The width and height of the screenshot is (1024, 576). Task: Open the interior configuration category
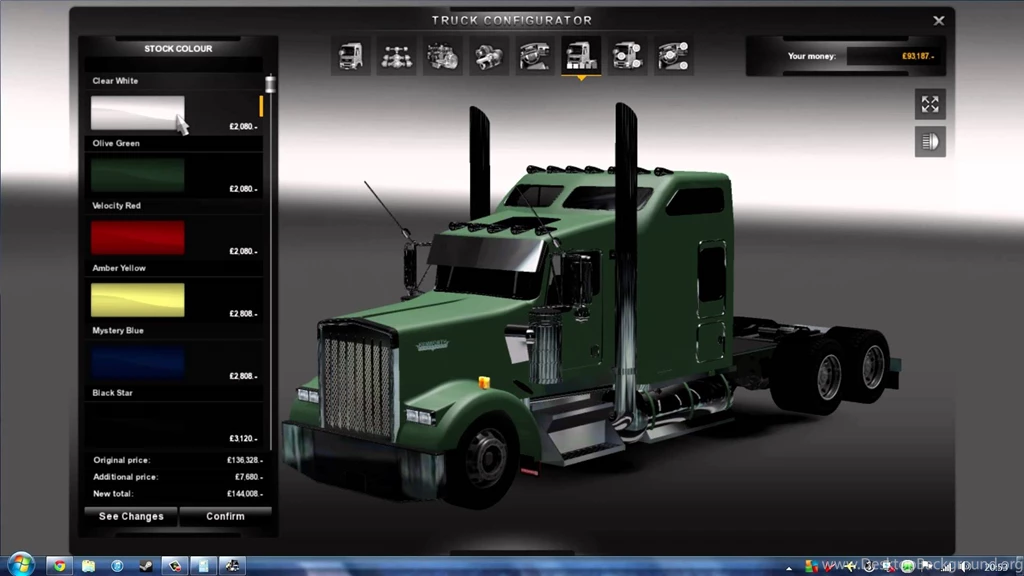(x=535, y=56)
